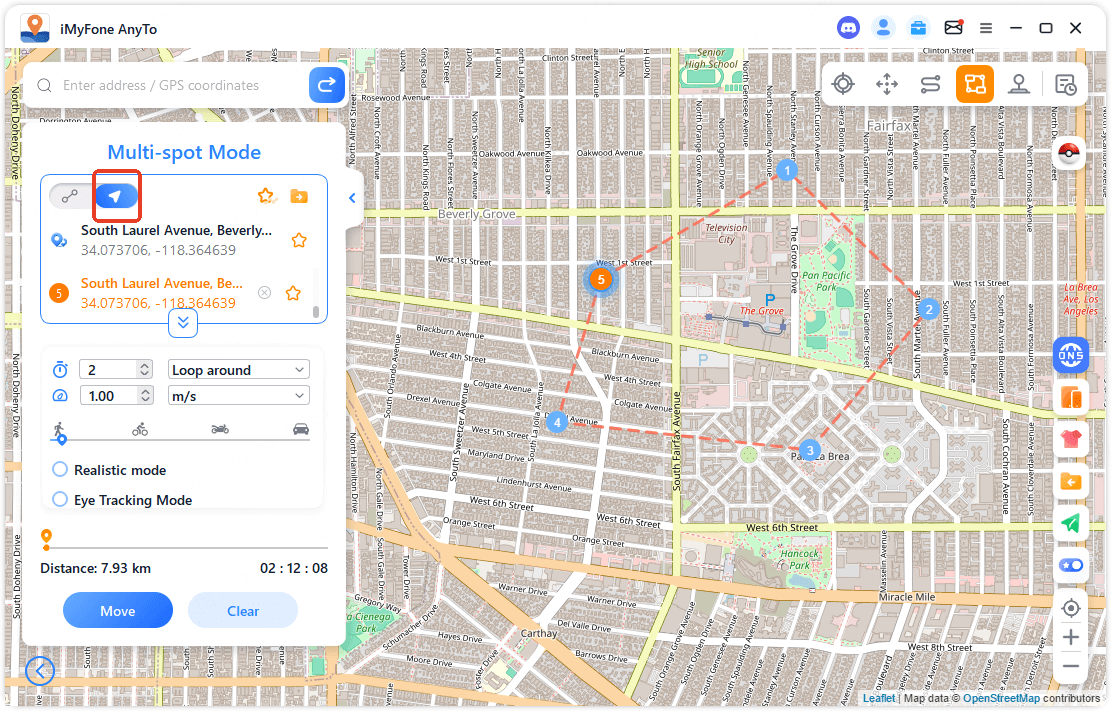Select the two-spot route mode icon
Image resolution: width=1111 pixels, height=711 pixels.
(931, 84)
